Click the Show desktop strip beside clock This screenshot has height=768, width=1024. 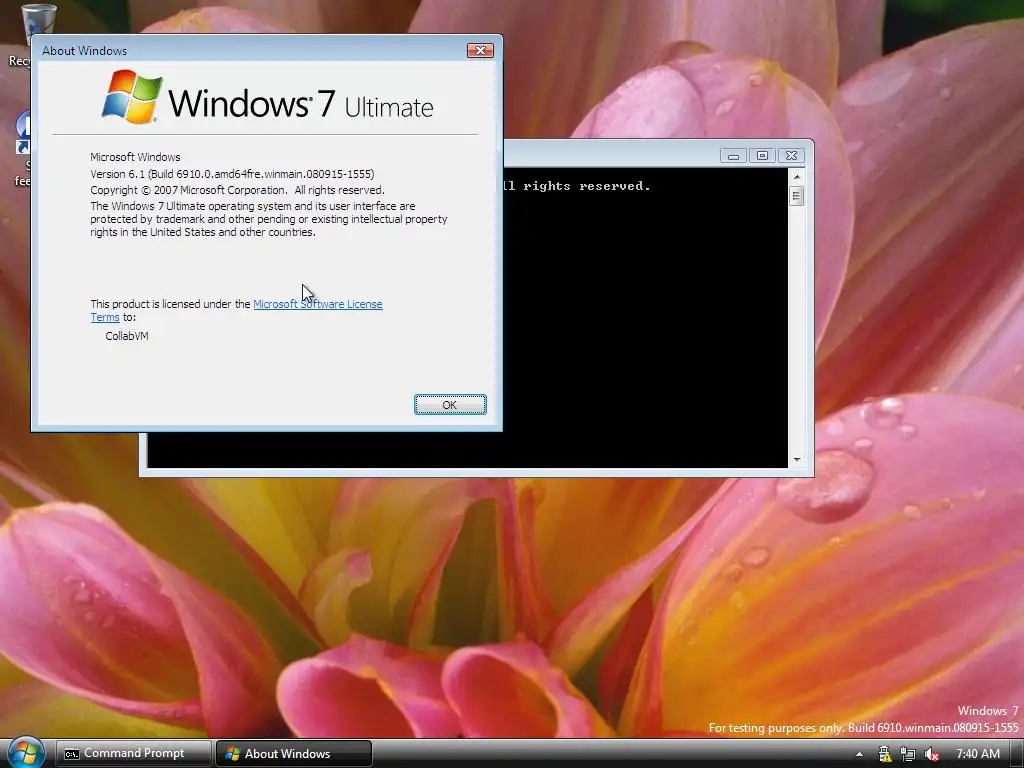click(x=1019, y=754)
